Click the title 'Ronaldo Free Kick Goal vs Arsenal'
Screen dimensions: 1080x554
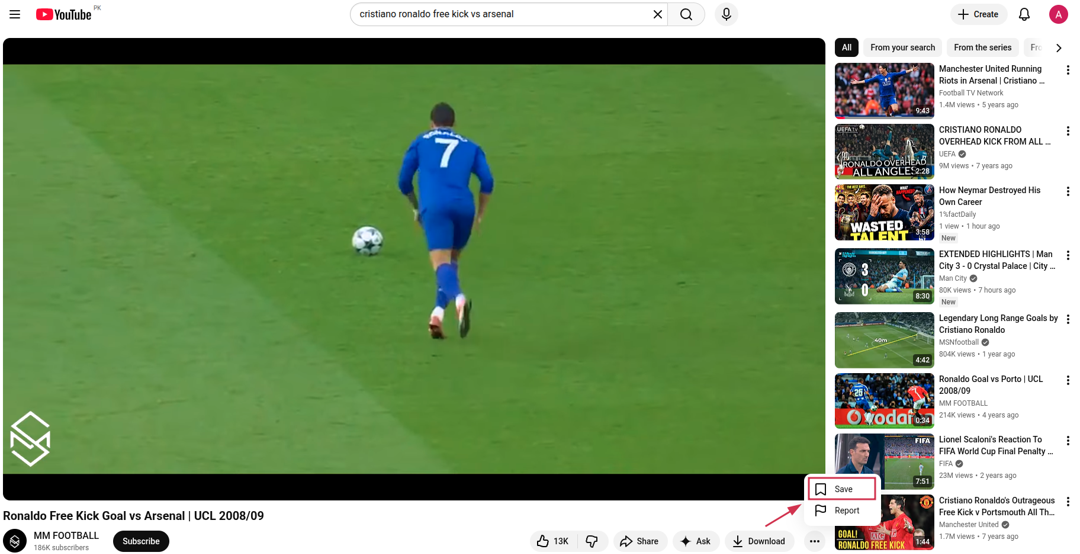click(134, 516)
